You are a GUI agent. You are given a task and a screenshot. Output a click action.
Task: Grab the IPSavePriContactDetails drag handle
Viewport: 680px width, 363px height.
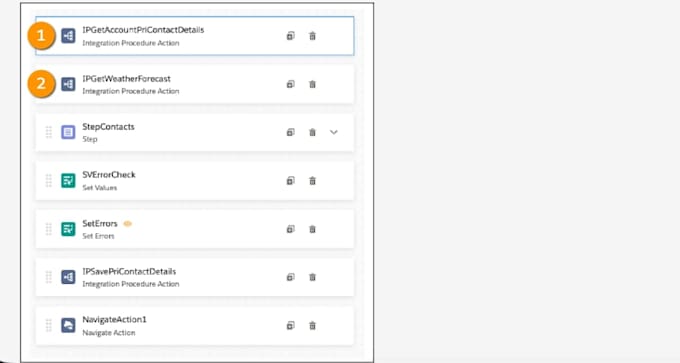(x=49, y=277)
